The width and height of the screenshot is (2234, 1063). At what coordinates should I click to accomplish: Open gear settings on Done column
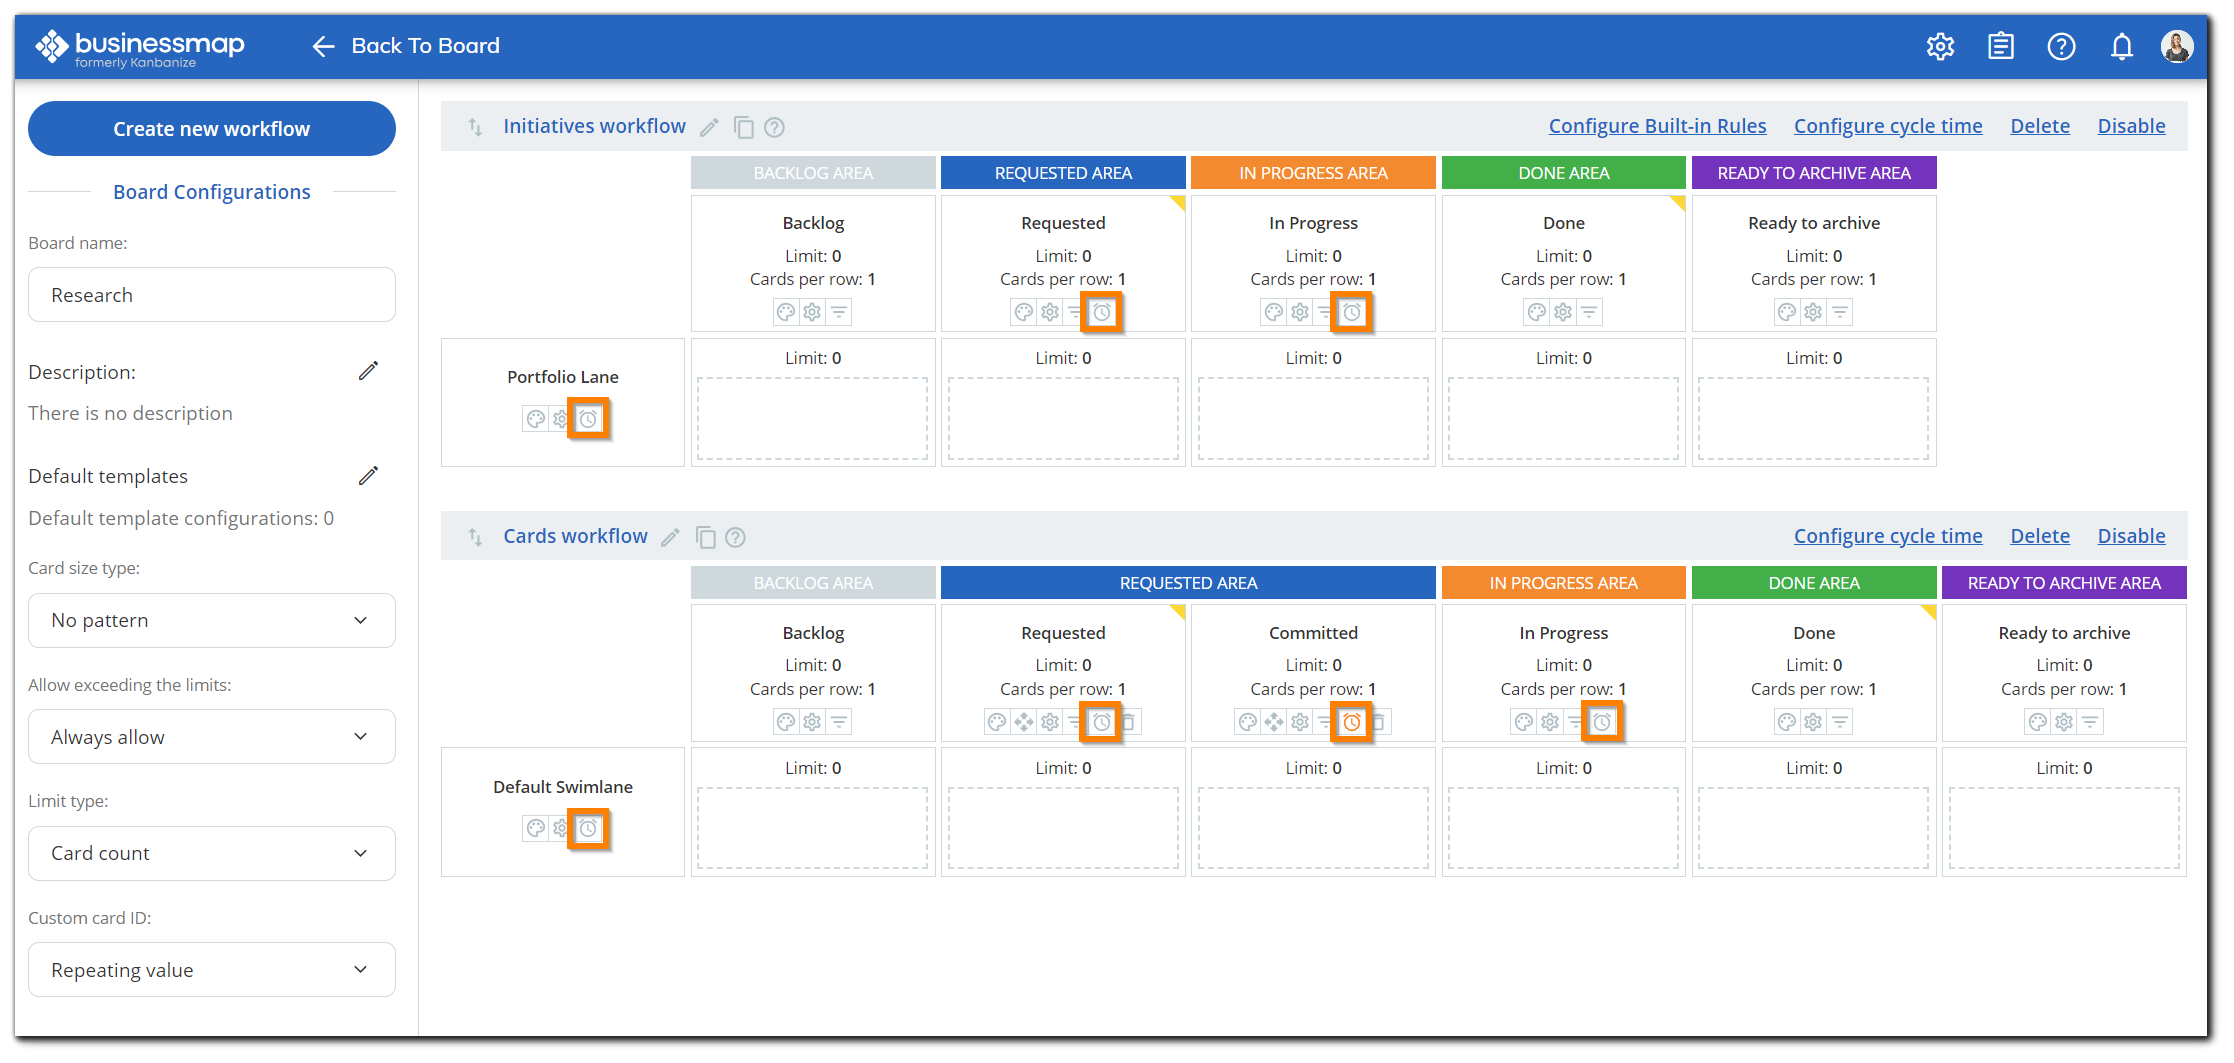click(1815, 721)
